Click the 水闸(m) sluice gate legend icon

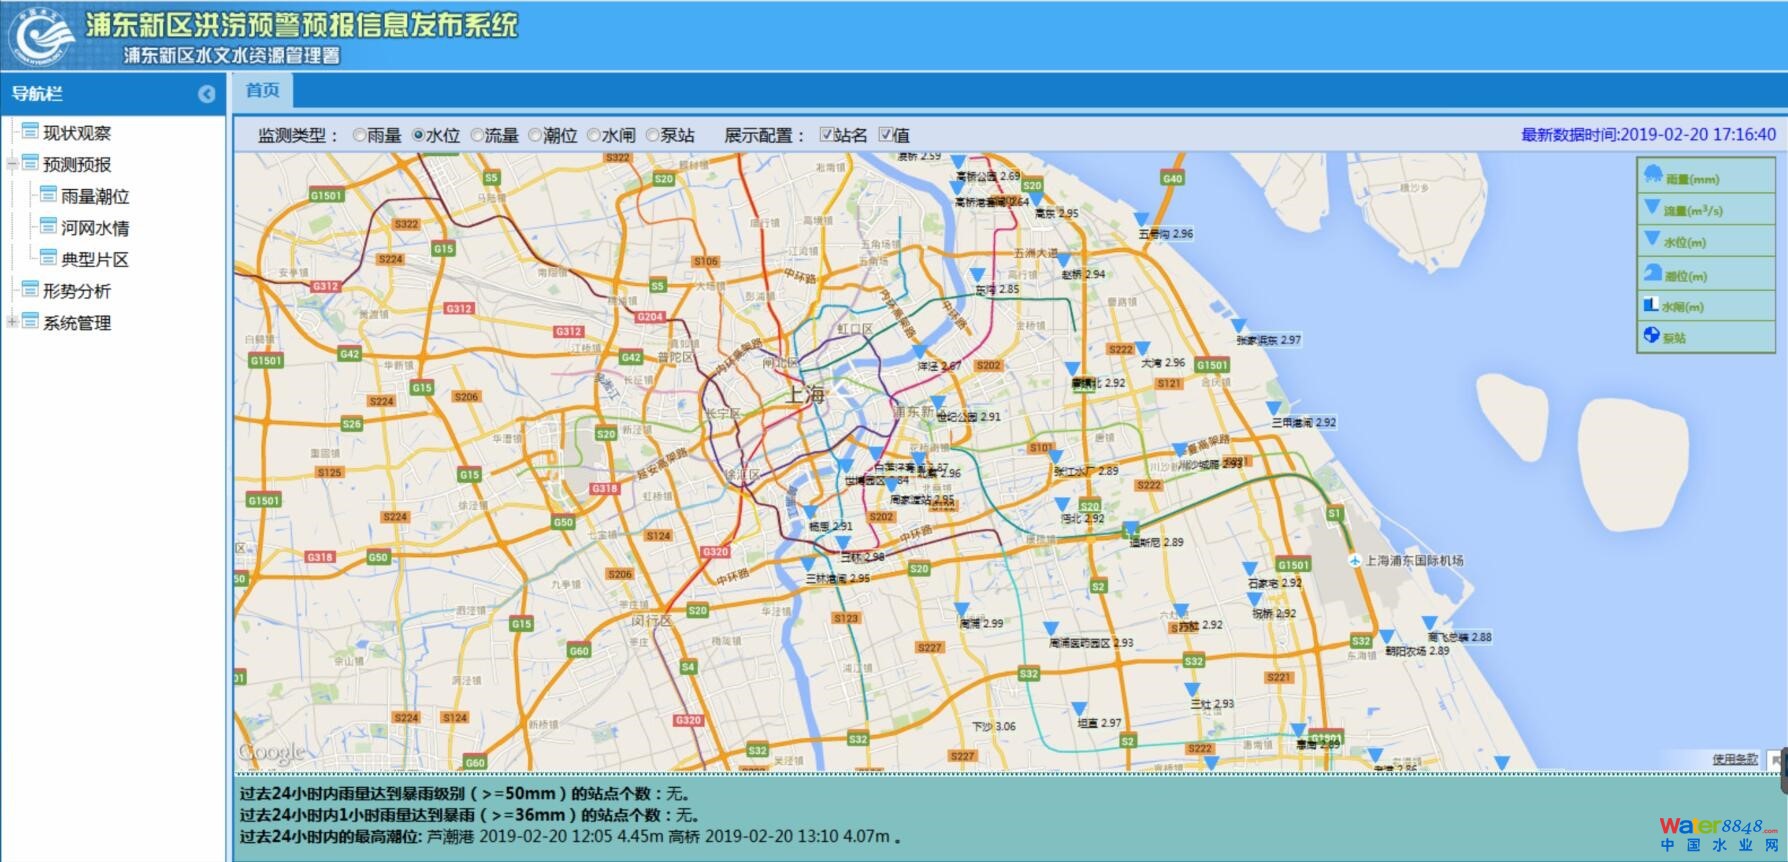1651,305
